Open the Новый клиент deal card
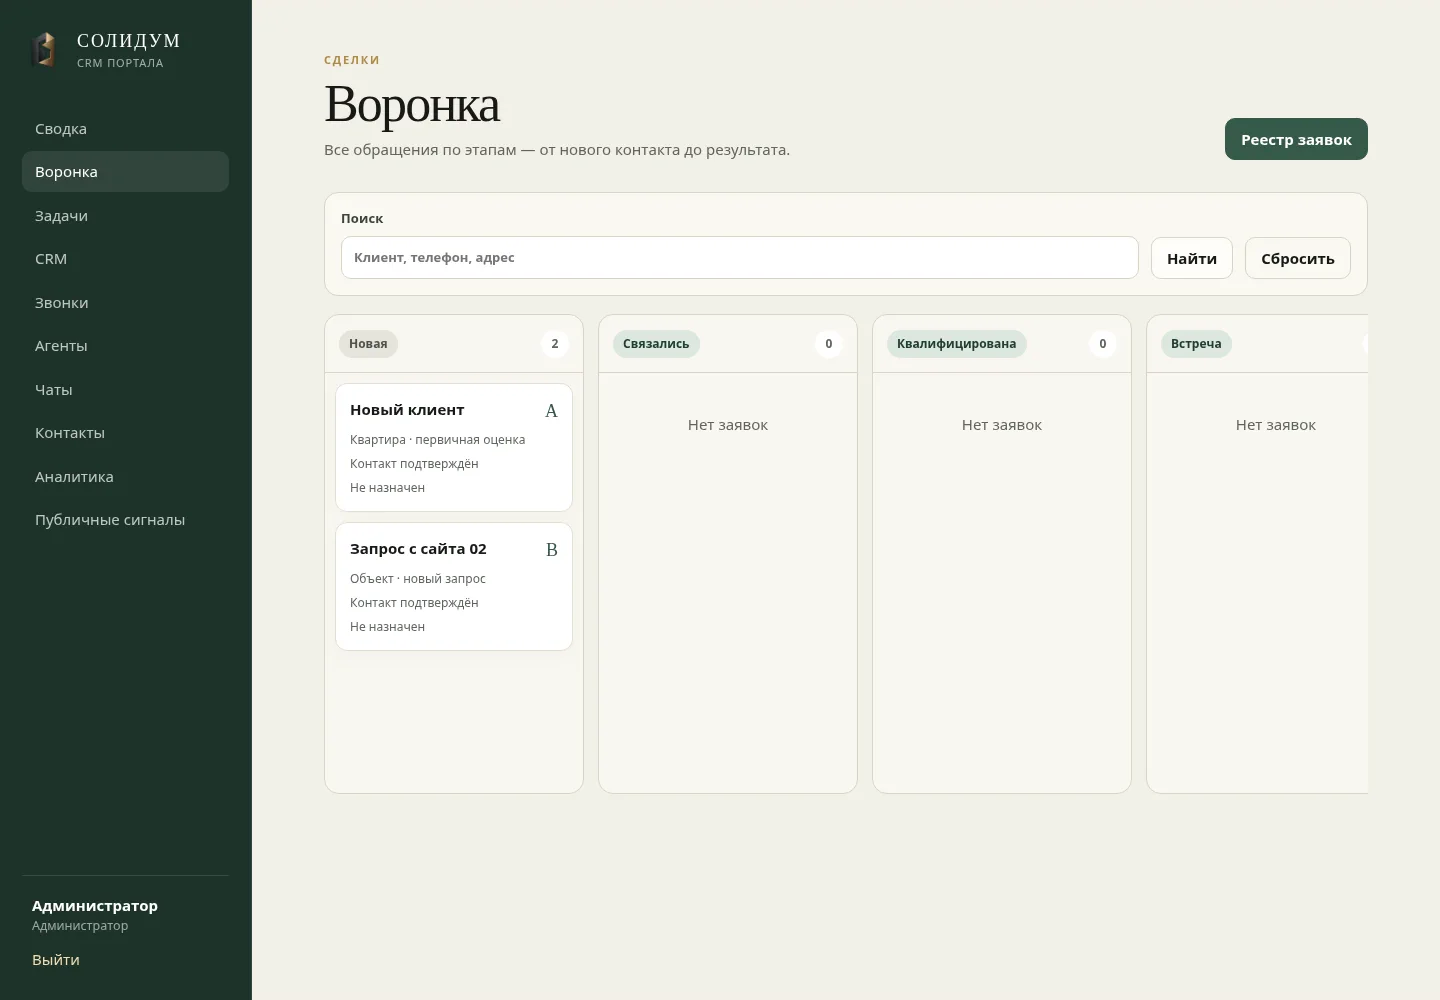 454,447
